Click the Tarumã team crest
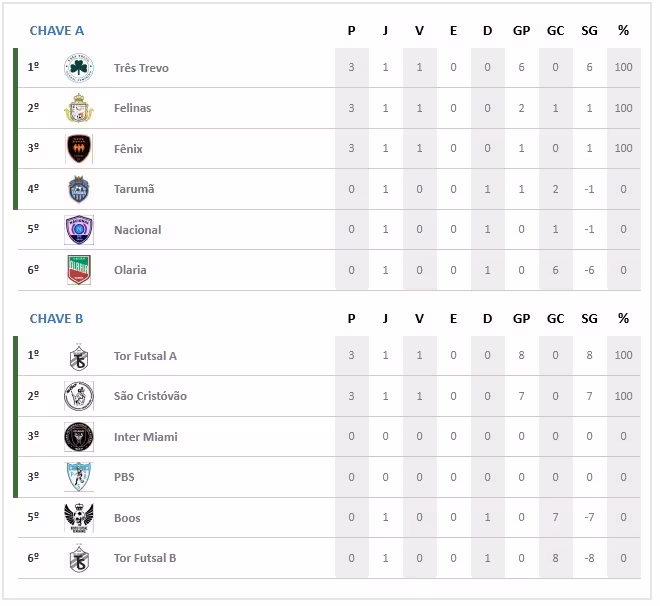Image resolution: width=660 pixels, height=606 pixels. (79, 189)
